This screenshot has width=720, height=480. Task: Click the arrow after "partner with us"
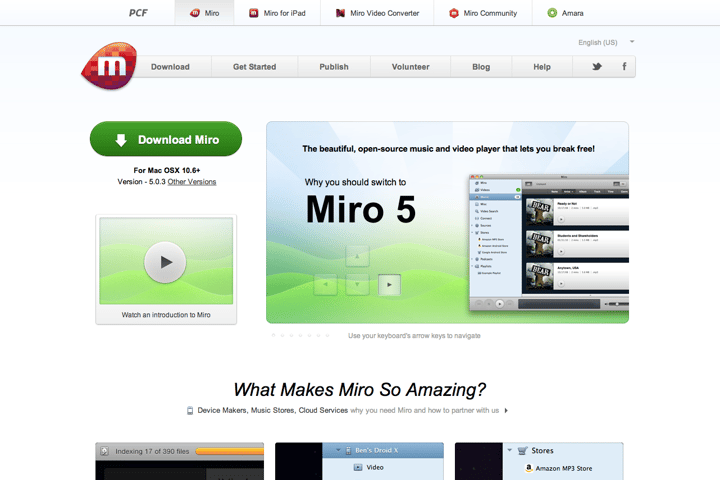[506, 411]
